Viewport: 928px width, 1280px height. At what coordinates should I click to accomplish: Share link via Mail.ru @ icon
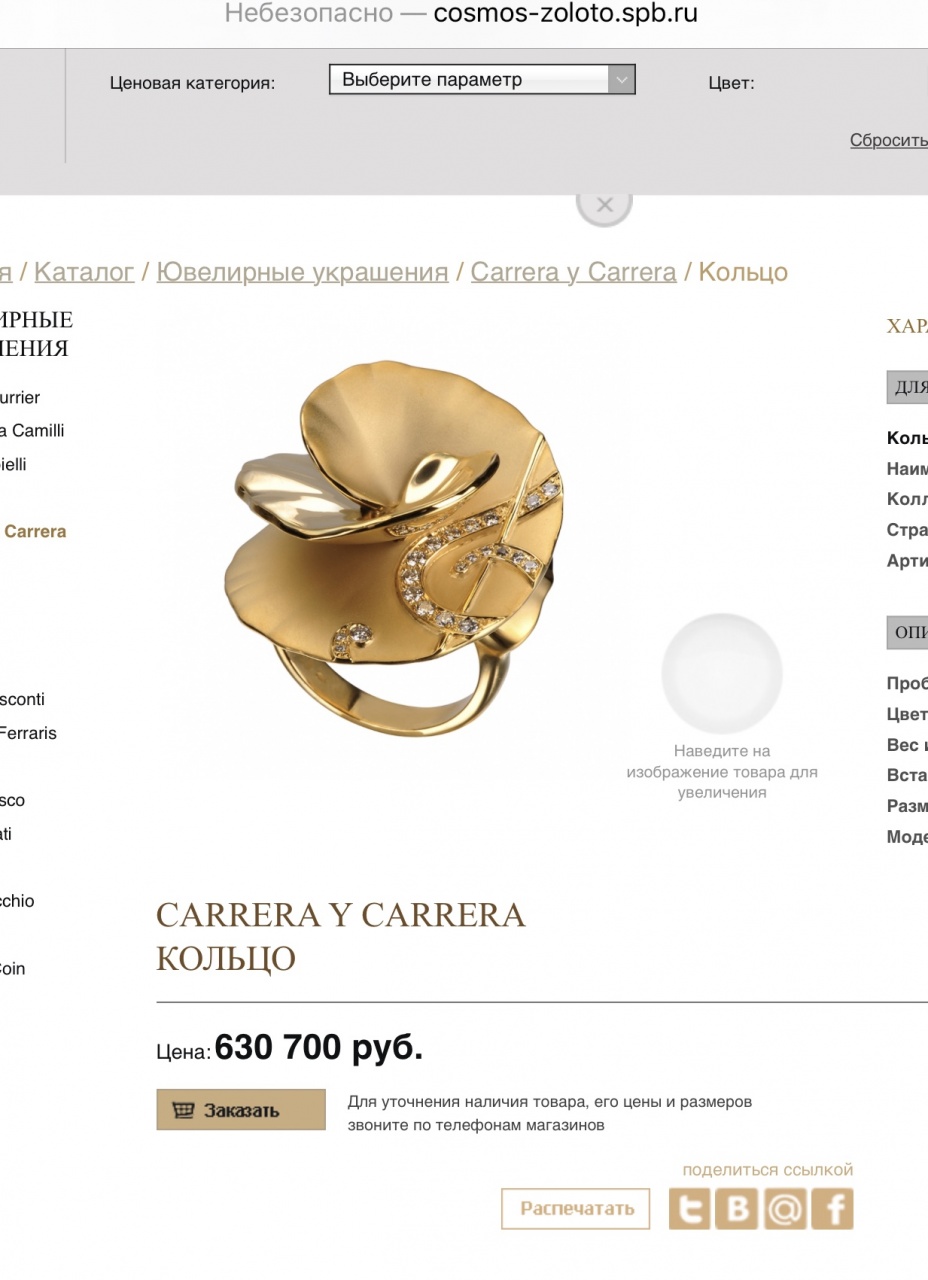click(x=785, y=1209)
